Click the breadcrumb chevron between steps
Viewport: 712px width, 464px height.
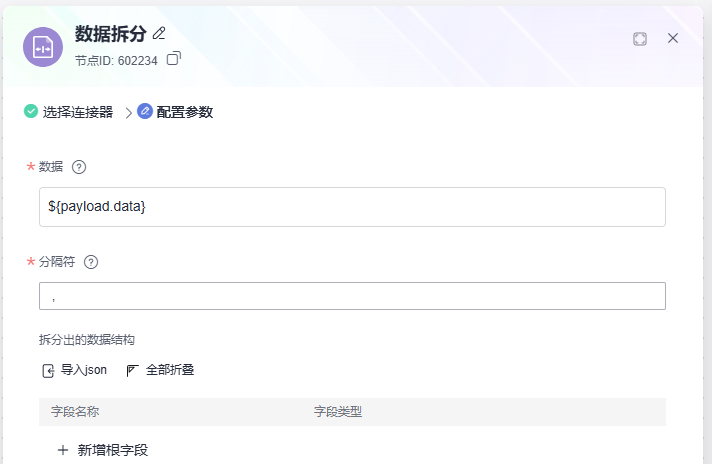[x=128, y=113]
